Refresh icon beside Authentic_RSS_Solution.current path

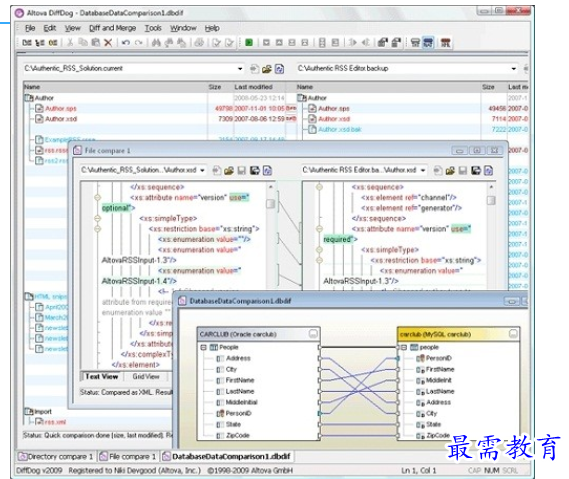point(279,69)
